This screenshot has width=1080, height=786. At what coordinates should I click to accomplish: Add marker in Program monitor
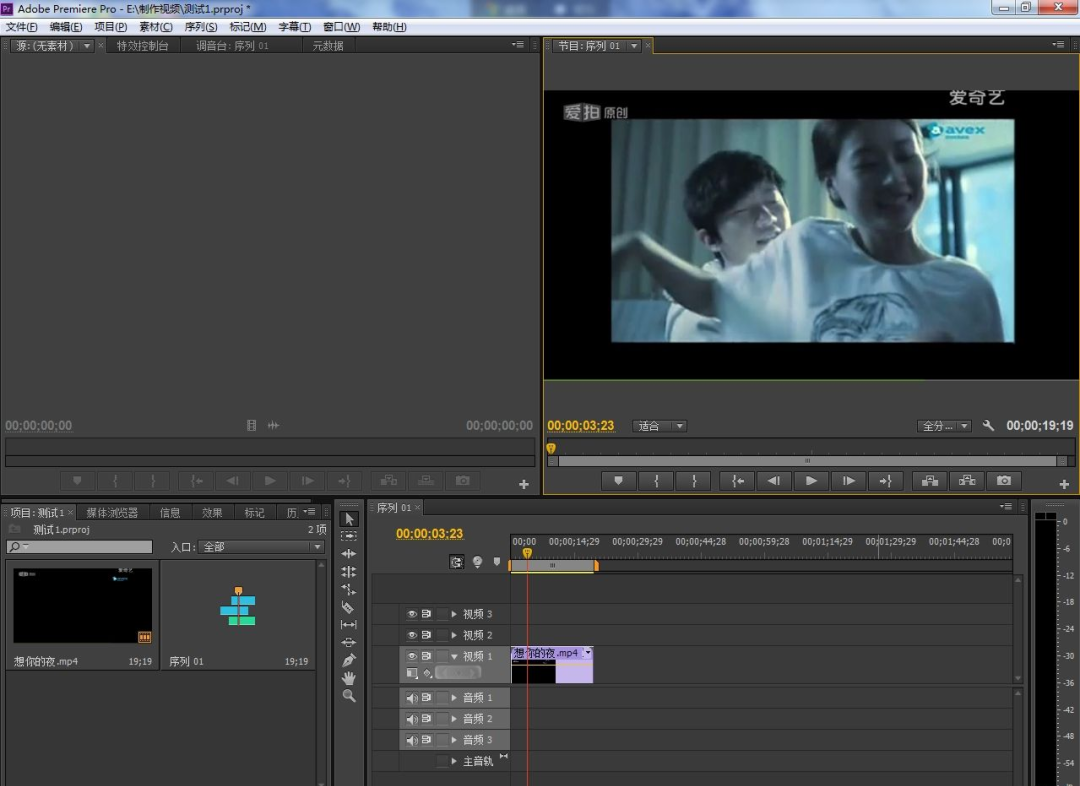tap(619, 481)
